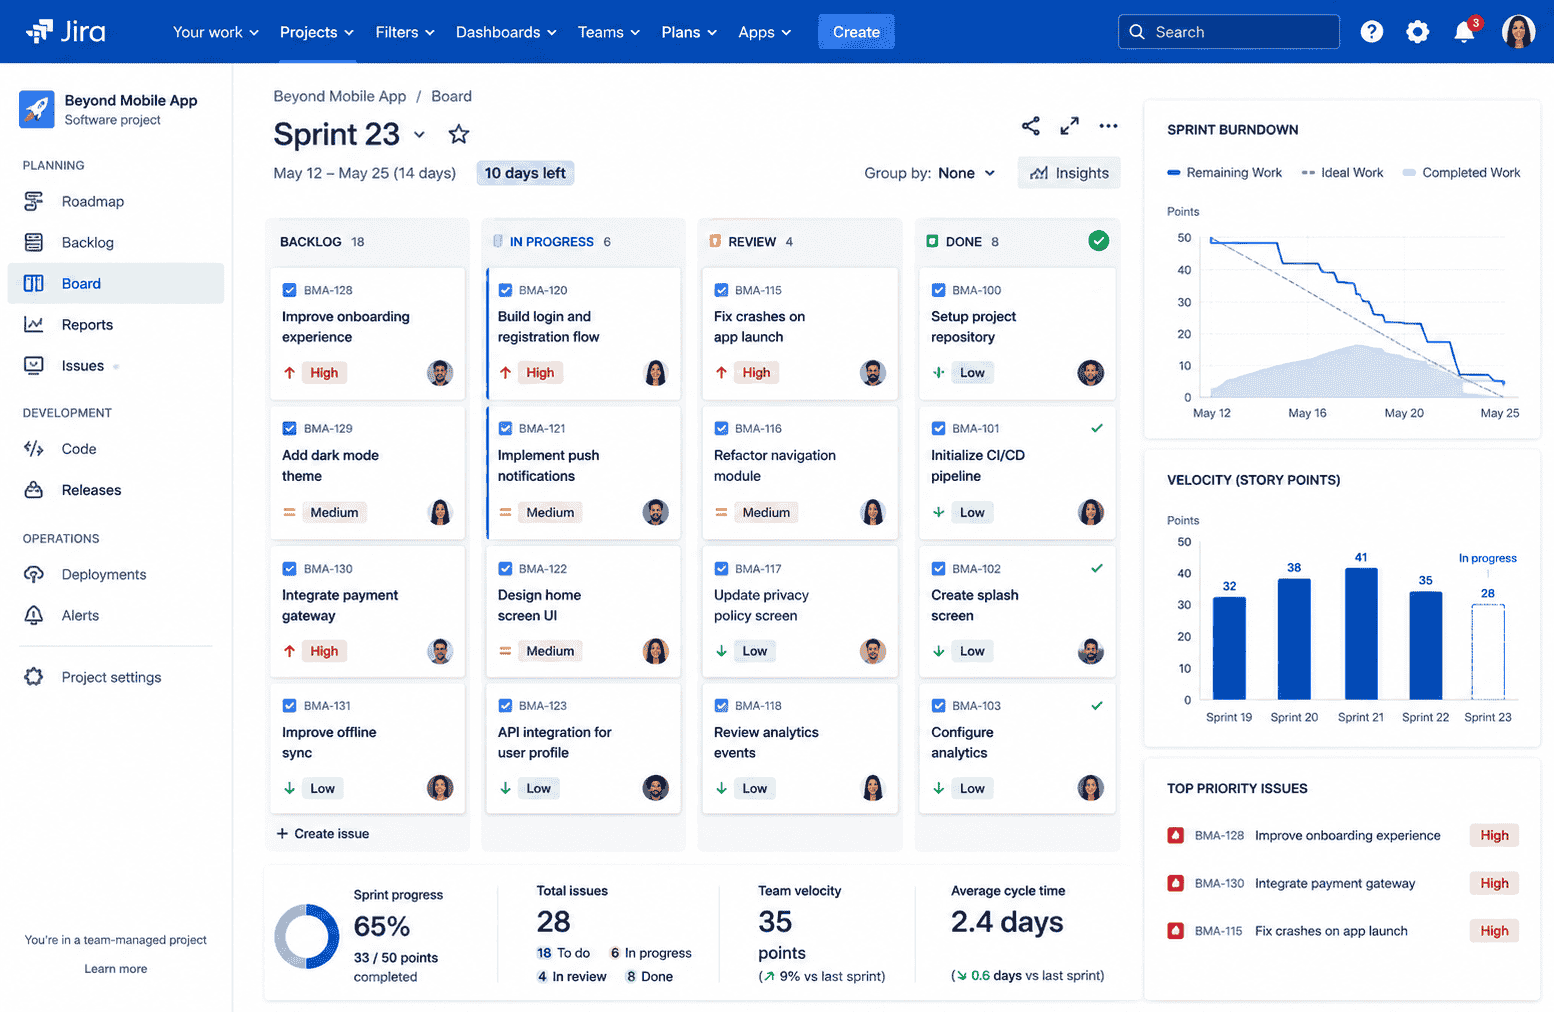Open the Setup project repository card

(1017, 334)
